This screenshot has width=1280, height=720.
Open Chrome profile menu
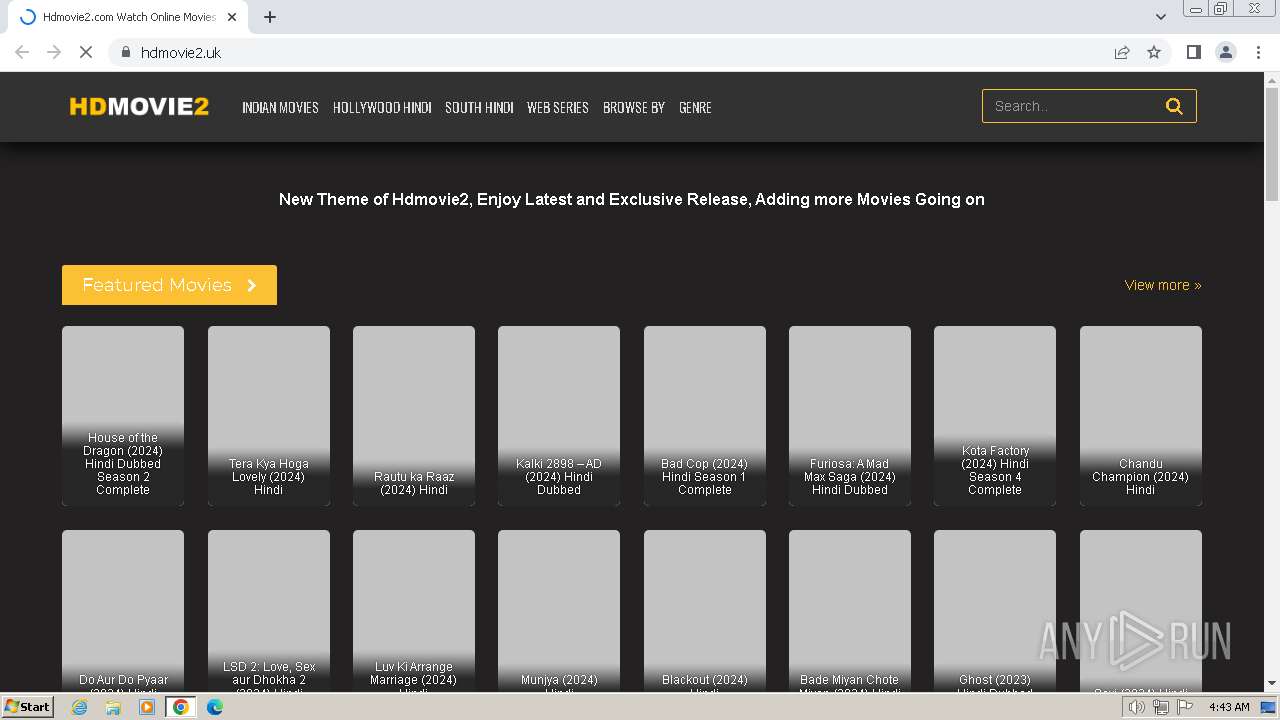coord(1225,52)
